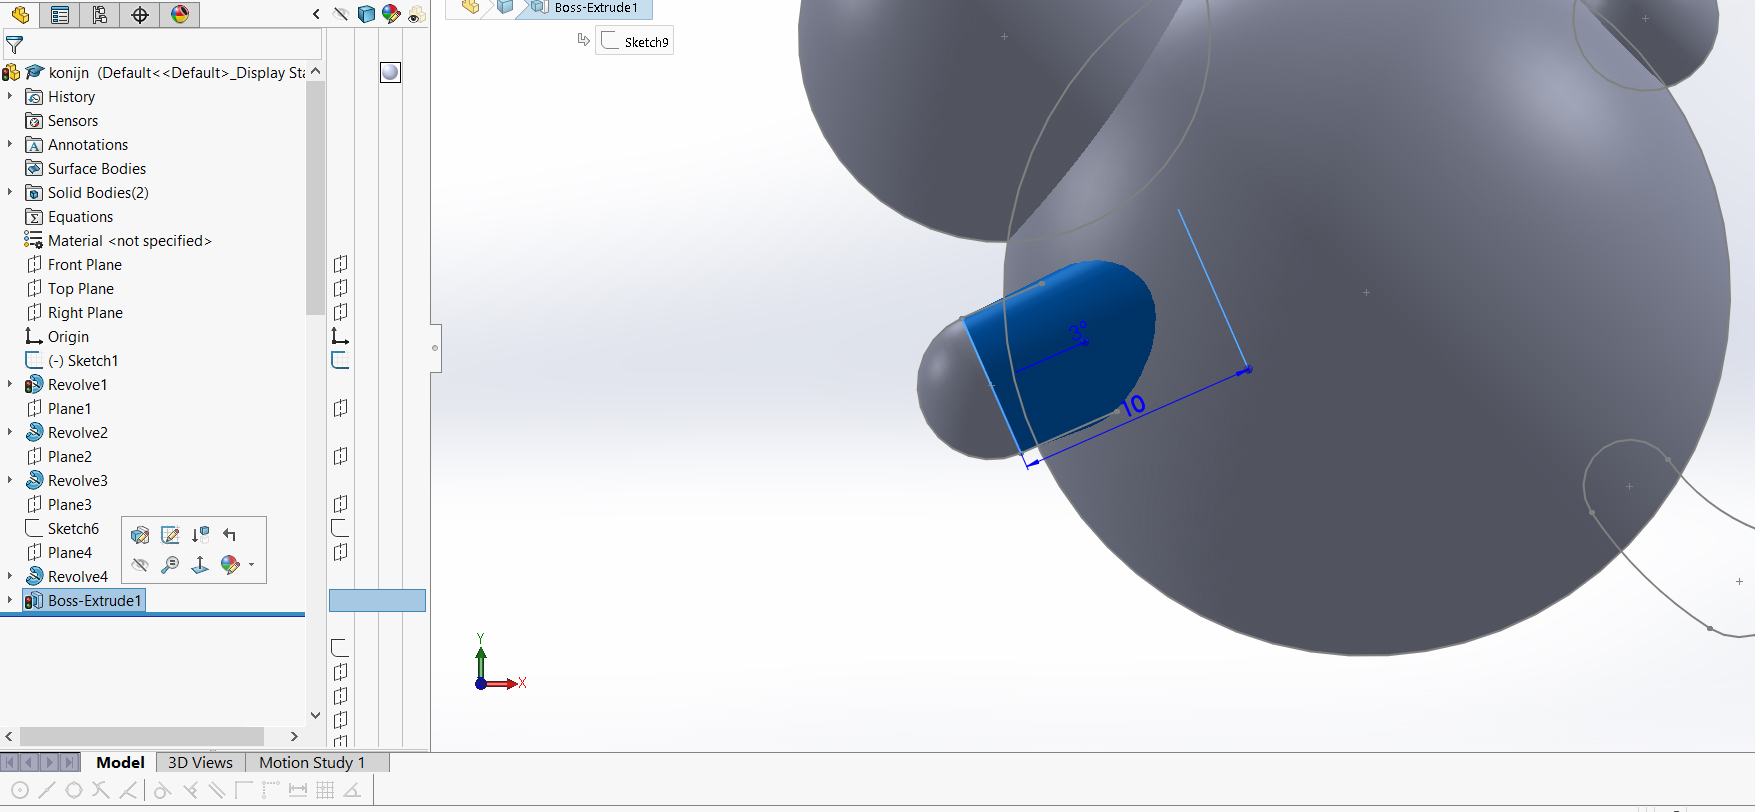Select Plane2 in the feature tree
Screen dimensions: 1755x812
click(69, 456)
